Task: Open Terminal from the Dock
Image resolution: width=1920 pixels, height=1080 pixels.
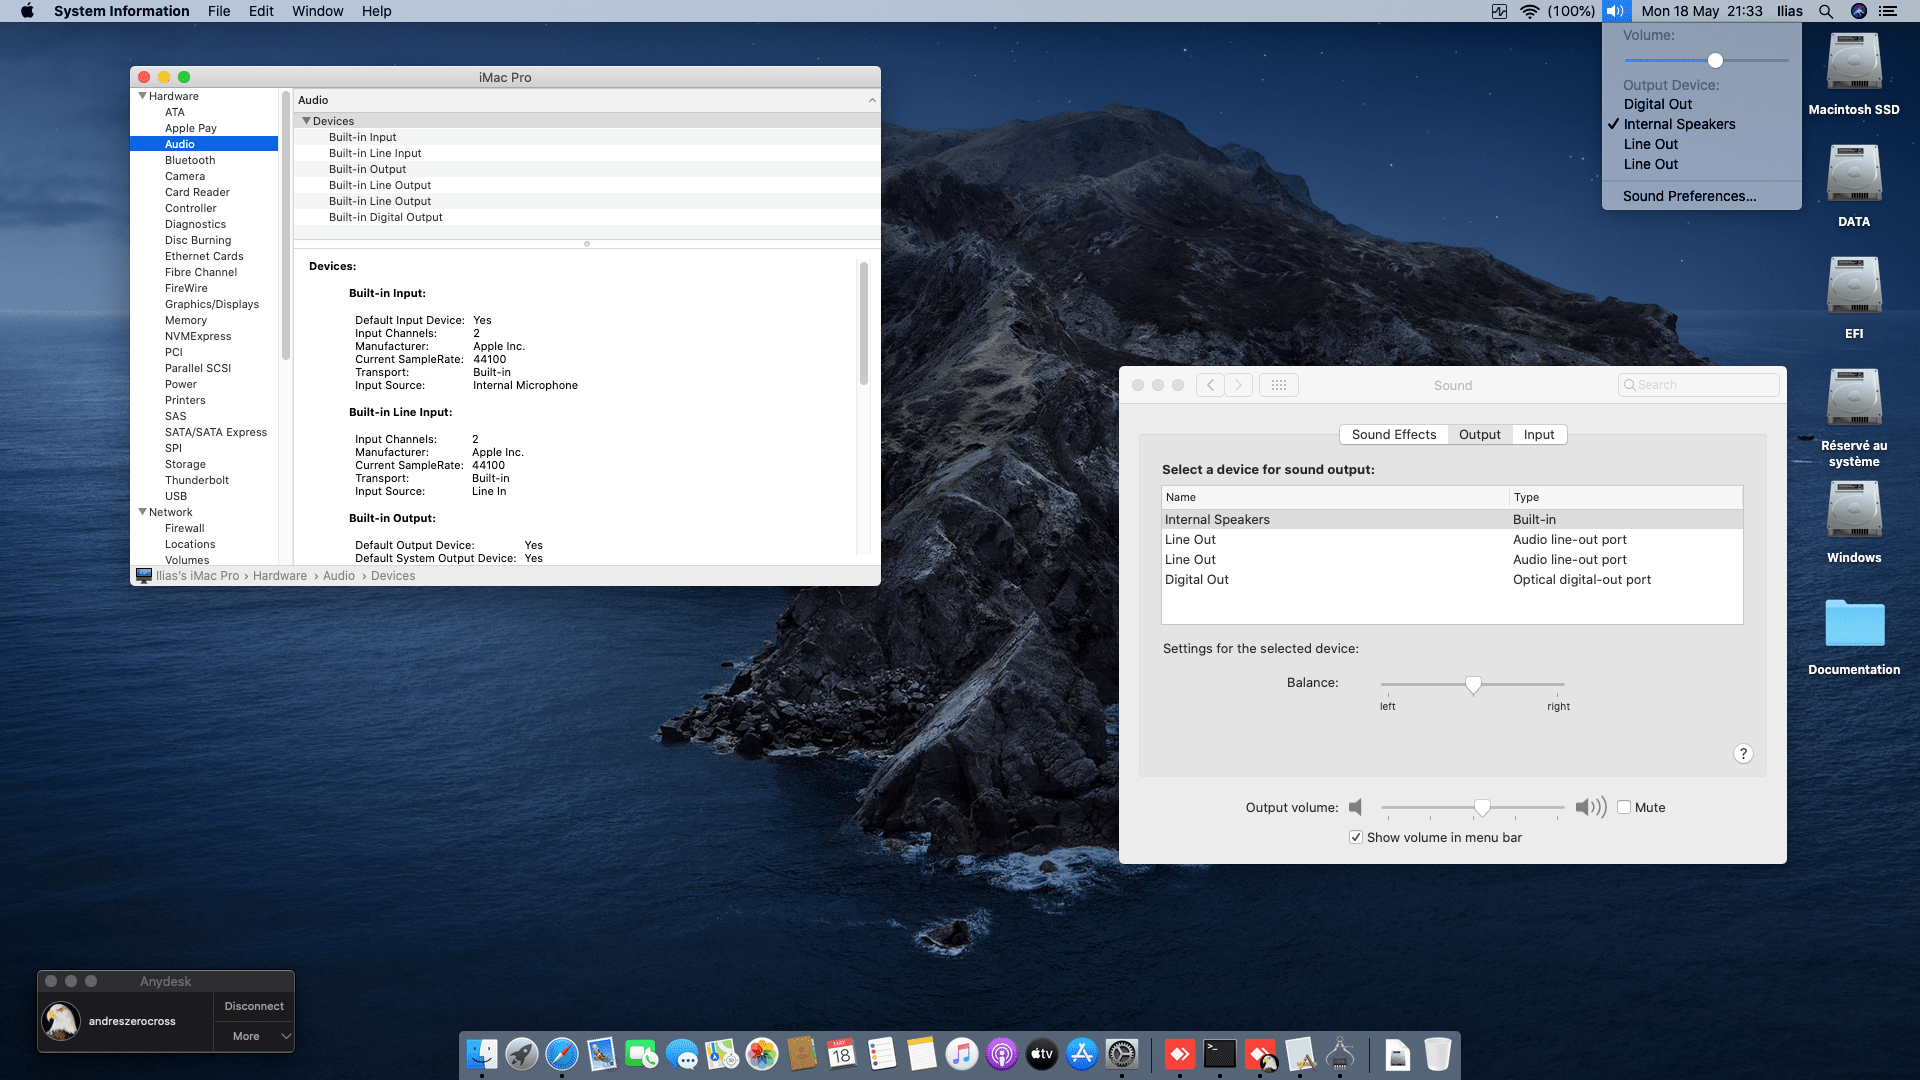Action: 1220,1053
